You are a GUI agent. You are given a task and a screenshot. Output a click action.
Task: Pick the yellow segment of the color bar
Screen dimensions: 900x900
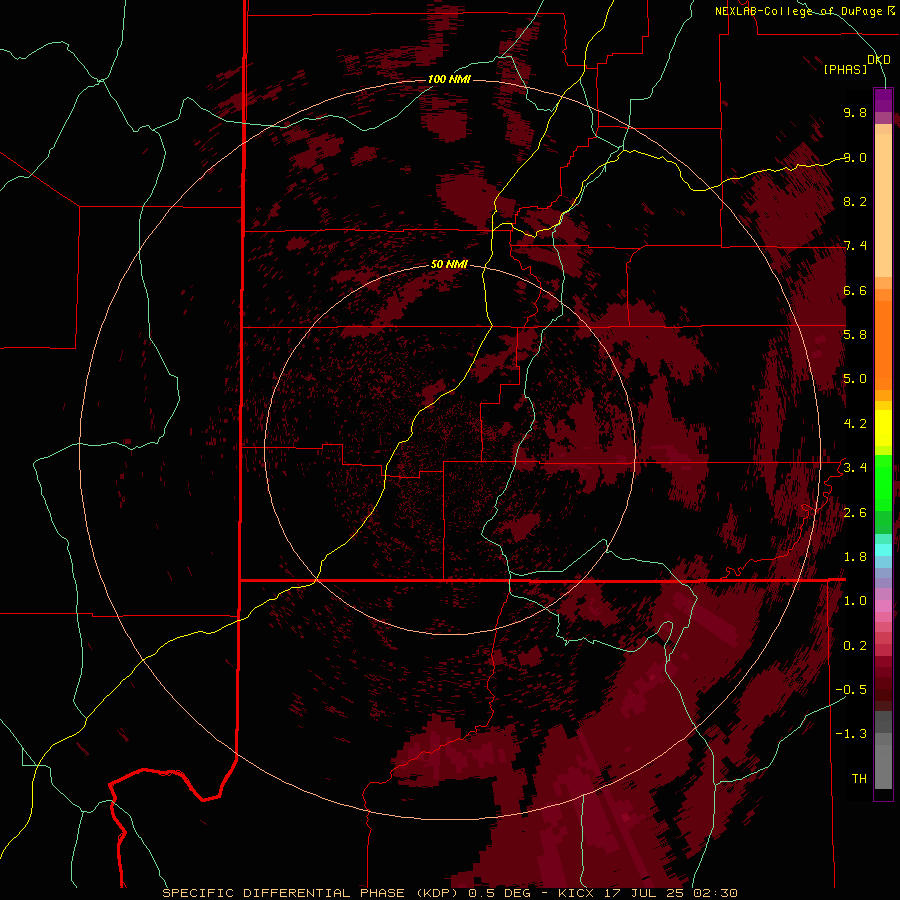coord(883,428)
